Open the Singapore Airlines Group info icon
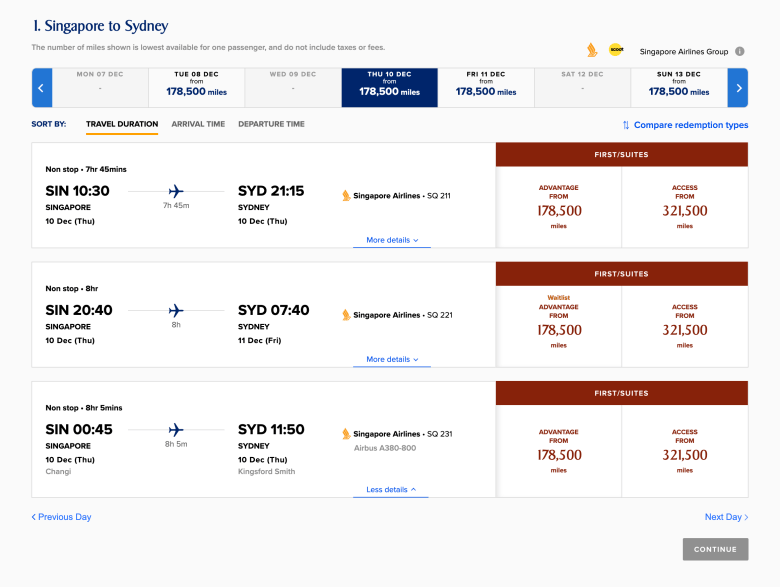 point(740,51)
